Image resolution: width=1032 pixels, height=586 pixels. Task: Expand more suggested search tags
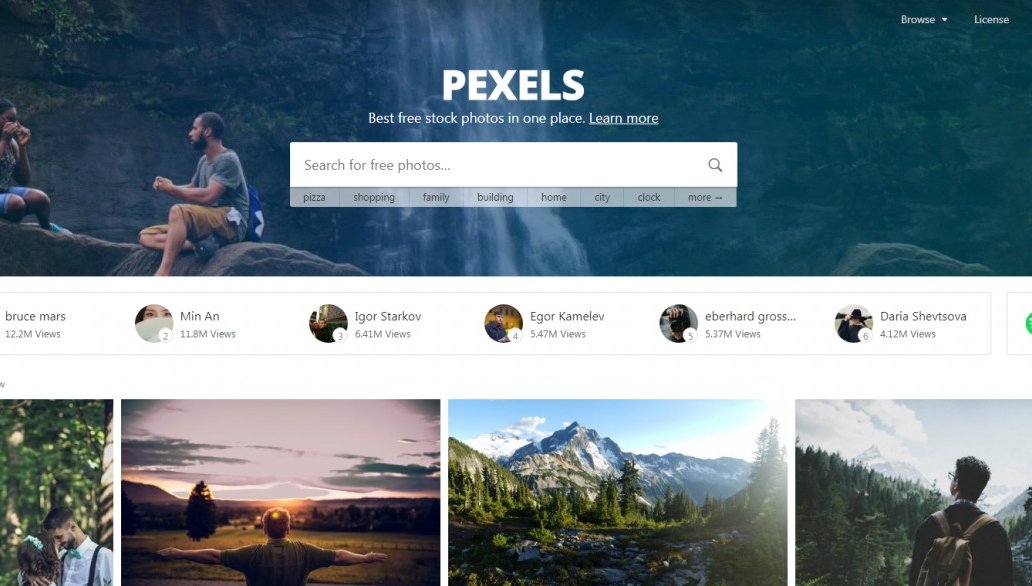[x=705, y=198]
